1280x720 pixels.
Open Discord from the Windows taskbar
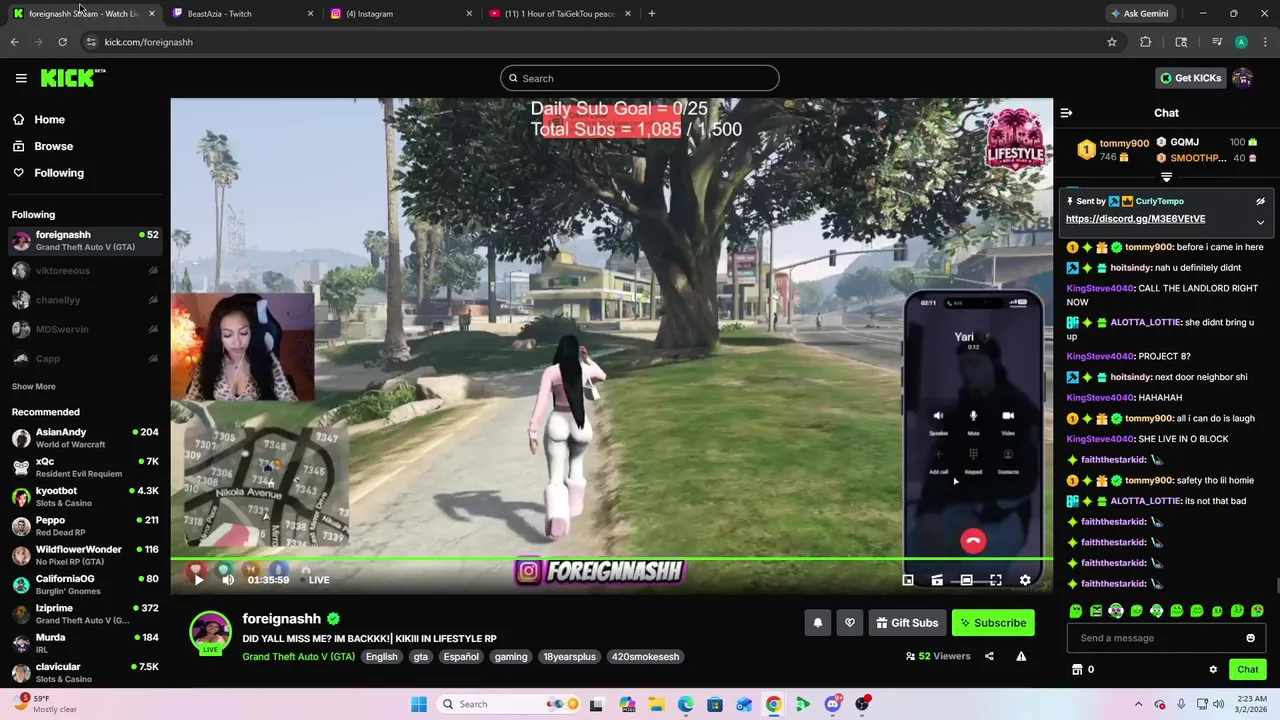click(832, 704)
